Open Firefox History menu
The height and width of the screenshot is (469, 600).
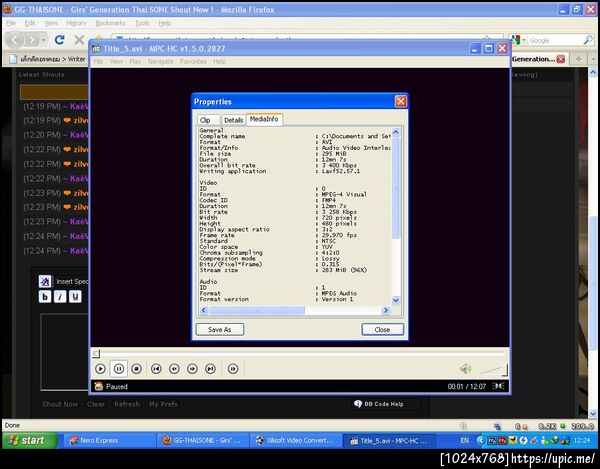pos(76,23)
